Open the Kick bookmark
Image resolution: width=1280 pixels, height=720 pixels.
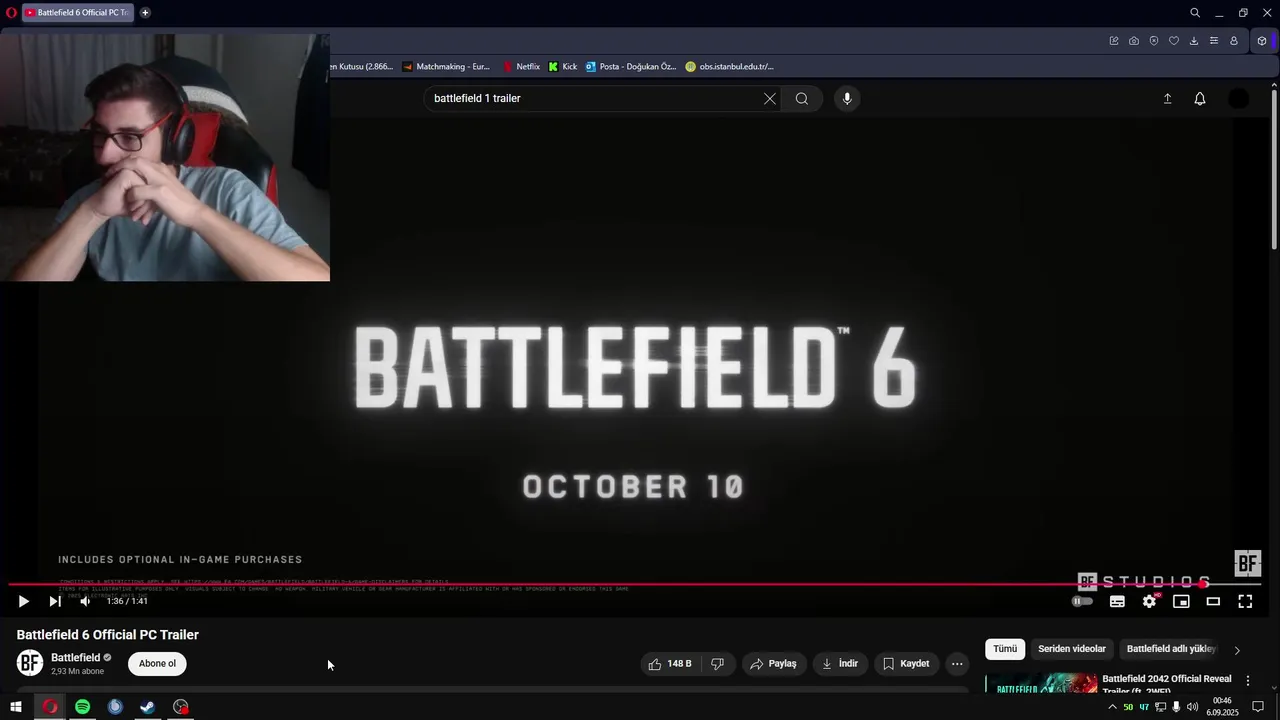[x=563, y=67]
